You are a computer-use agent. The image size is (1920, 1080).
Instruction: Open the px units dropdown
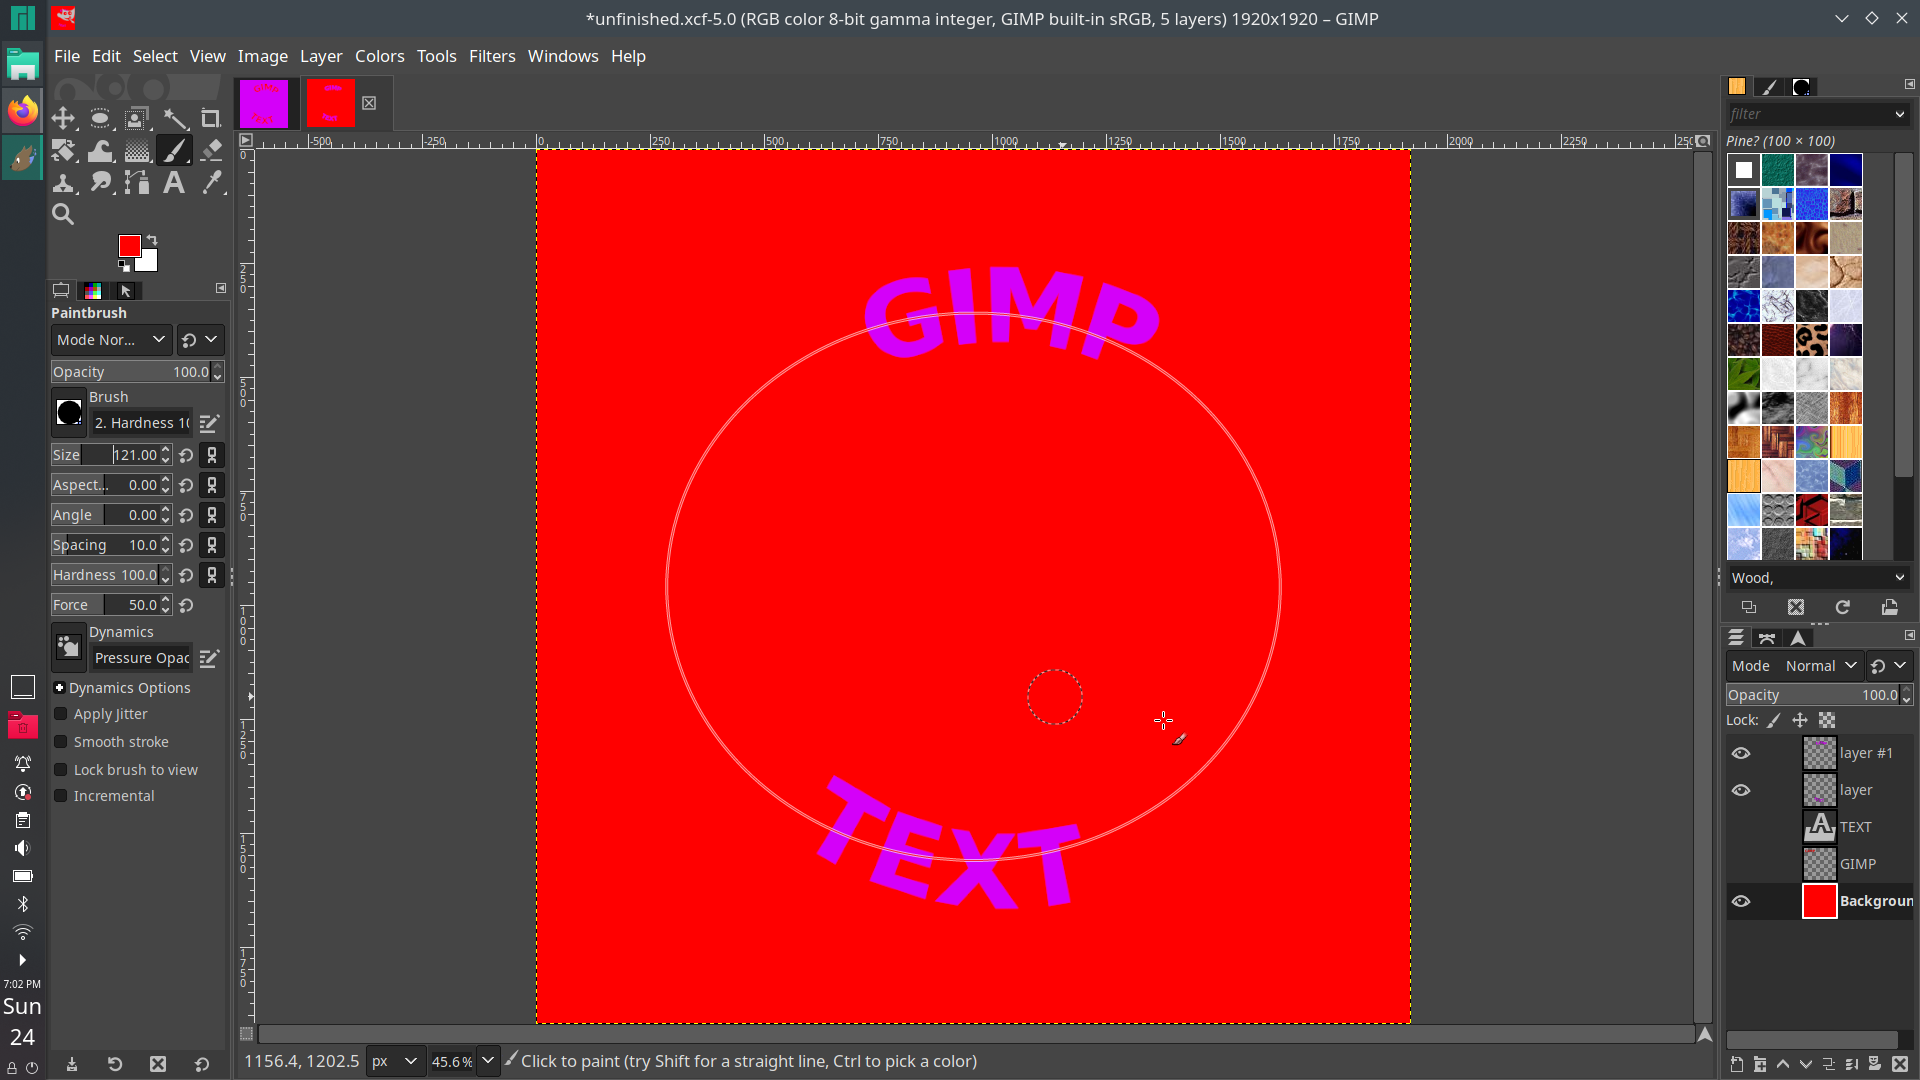click(x=394, y=1061)
